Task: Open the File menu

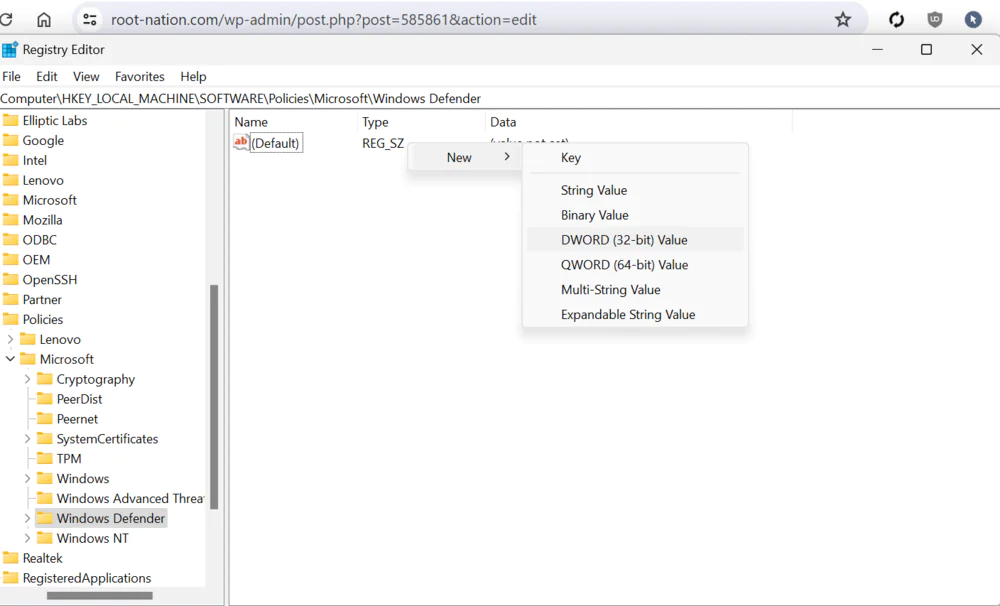Action: pyautogui.click(x=11, y=77)
